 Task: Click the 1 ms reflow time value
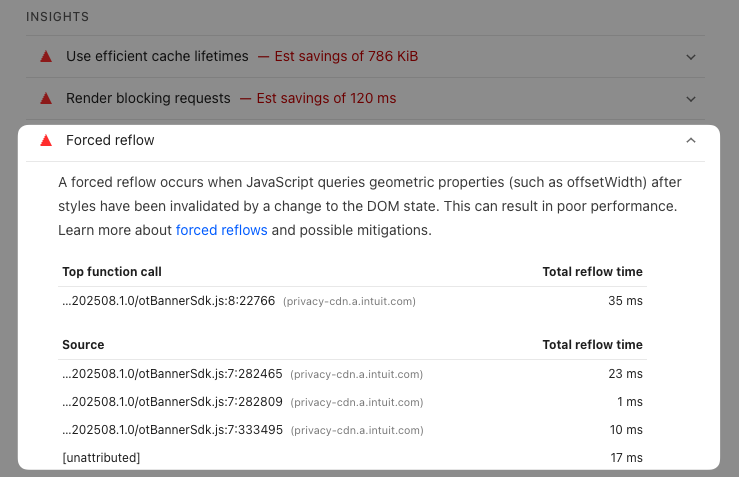(630, 402)
